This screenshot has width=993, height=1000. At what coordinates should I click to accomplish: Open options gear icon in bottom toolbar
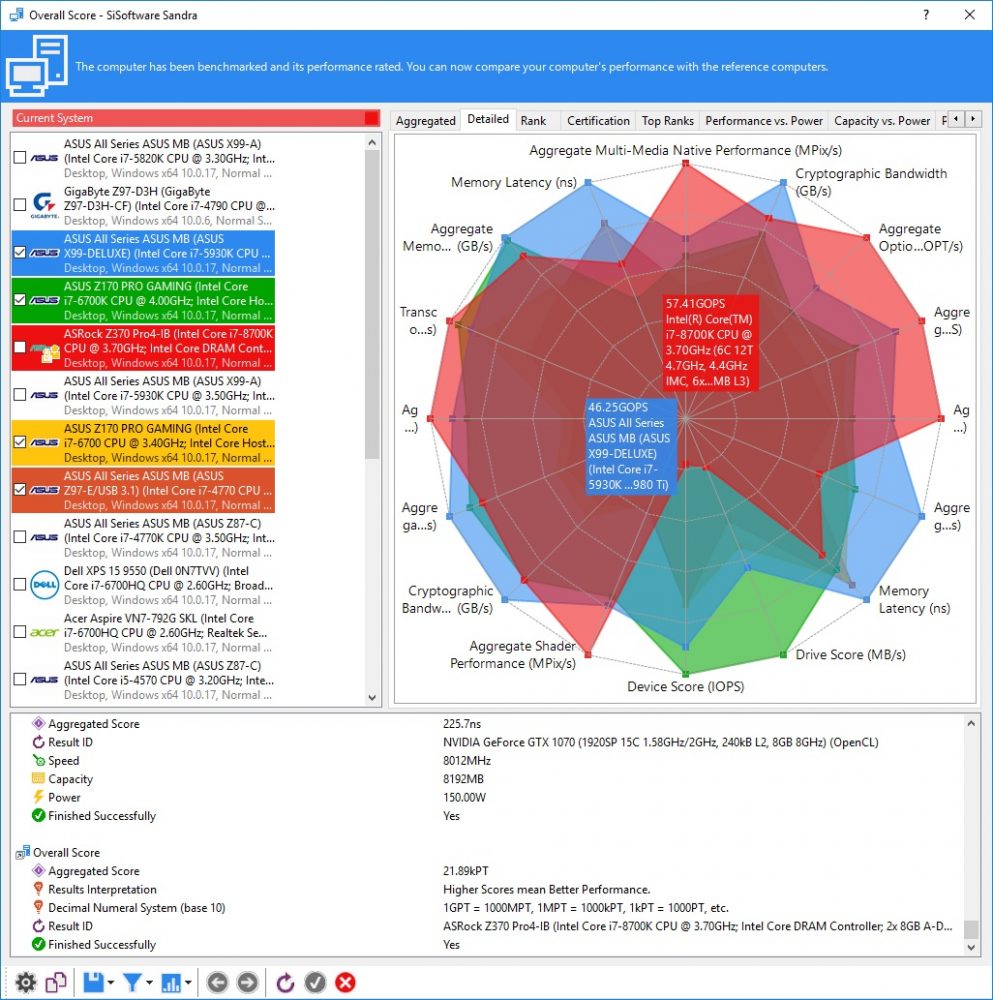[26, 982]
